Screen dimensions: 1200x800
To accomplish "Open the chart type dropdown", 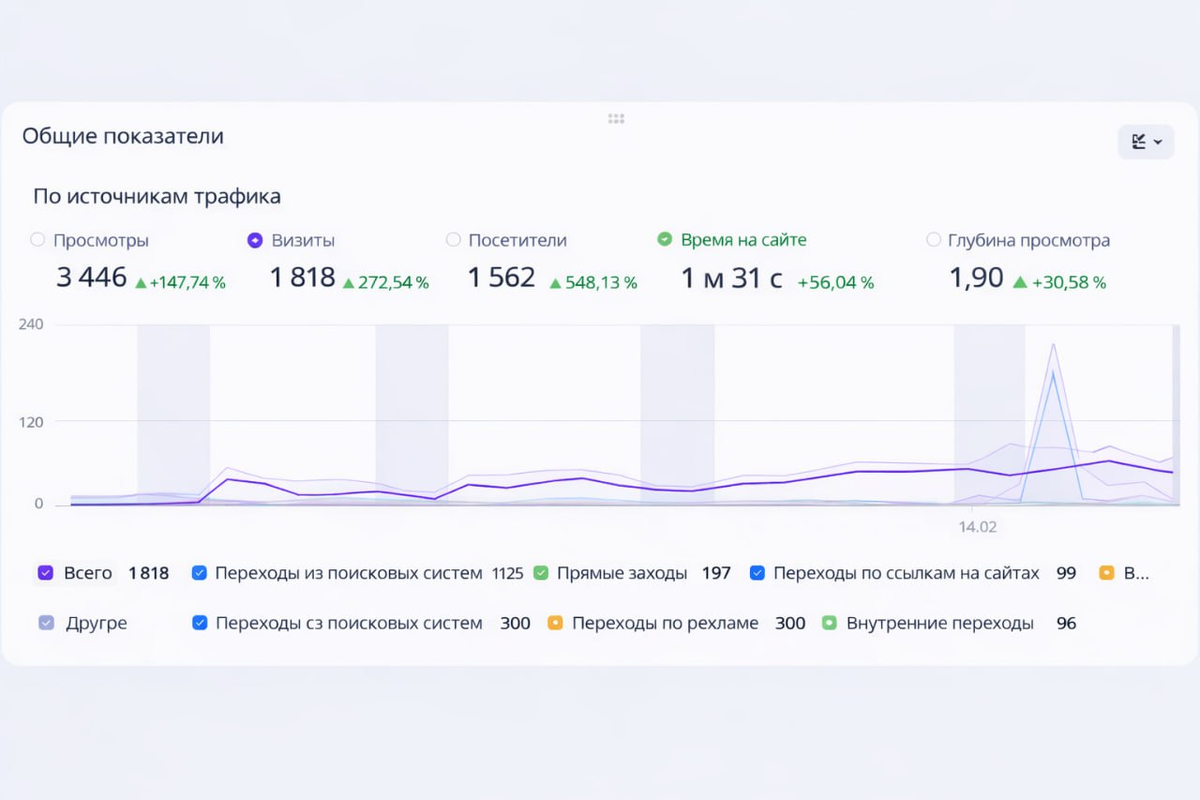I will tap(1145, 142).
